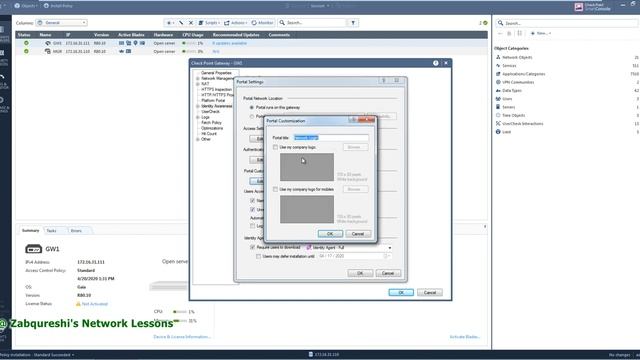Select Hit Count in gateway tree
Image resolution: width=640 pixels, height=360 pixels.
(209, 133)
